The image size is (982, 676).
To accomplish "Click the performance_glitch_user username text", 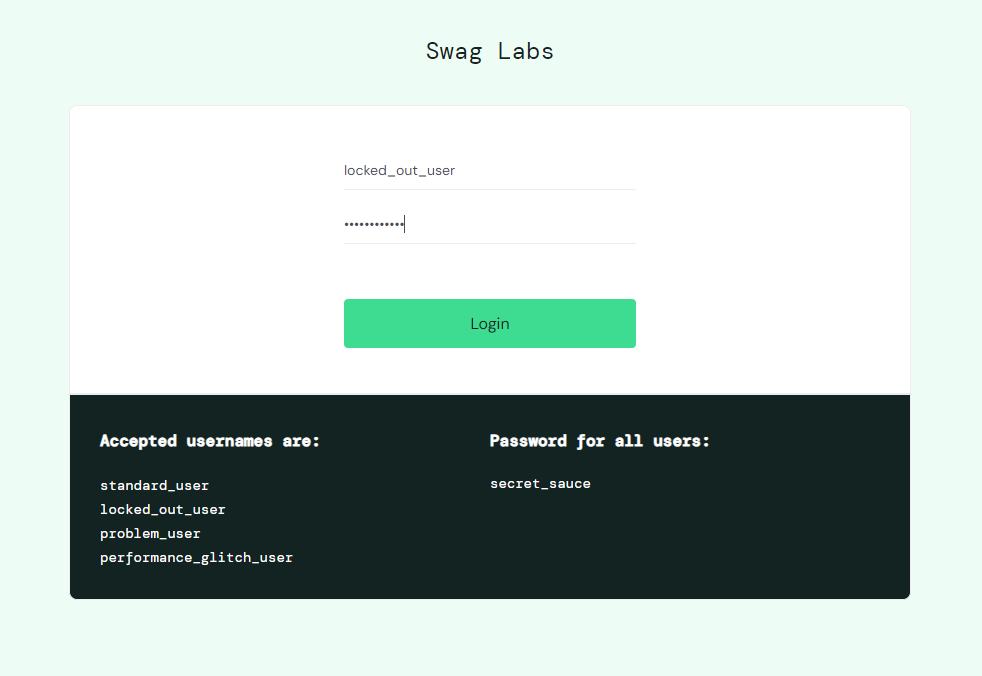I will (x=196, y=557).
